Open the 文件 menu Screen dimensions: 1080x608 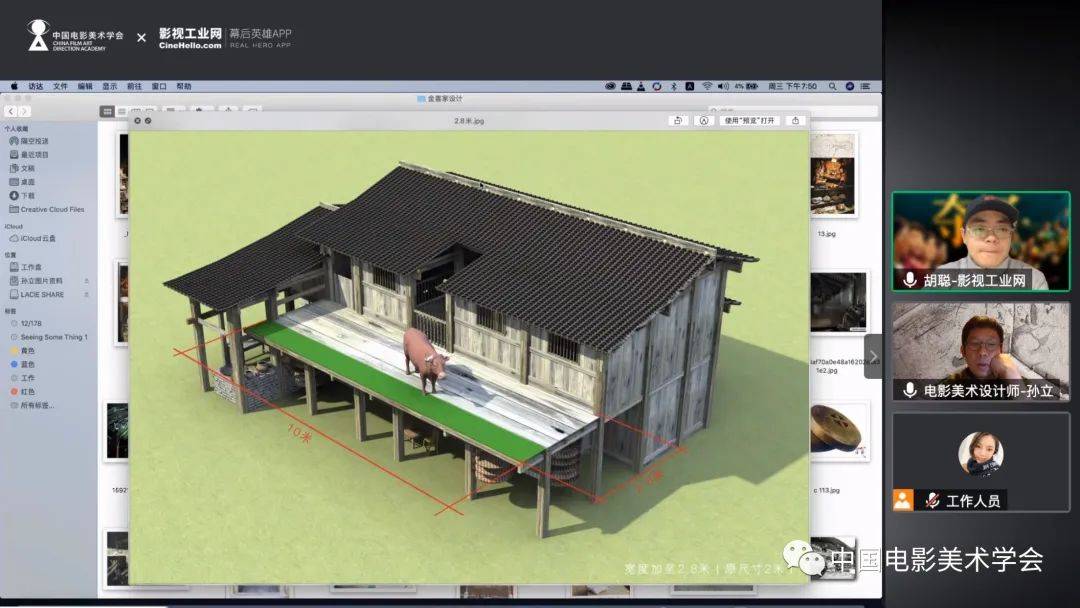[x=61, y=86]
